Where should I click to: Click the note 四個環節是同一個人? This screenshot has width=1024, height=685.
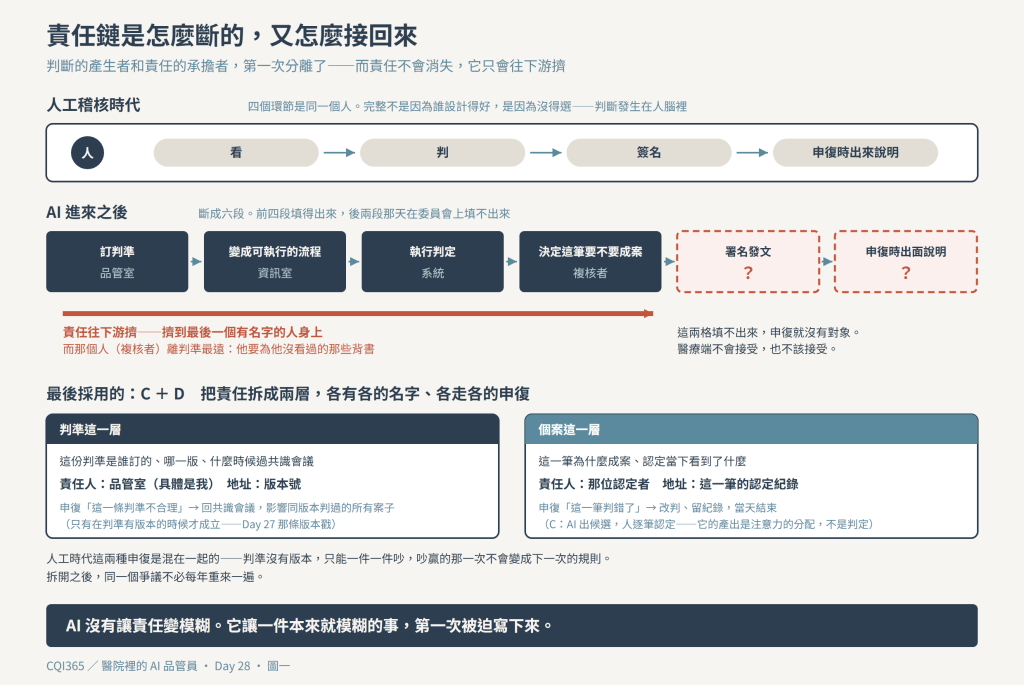coord(467,106)
